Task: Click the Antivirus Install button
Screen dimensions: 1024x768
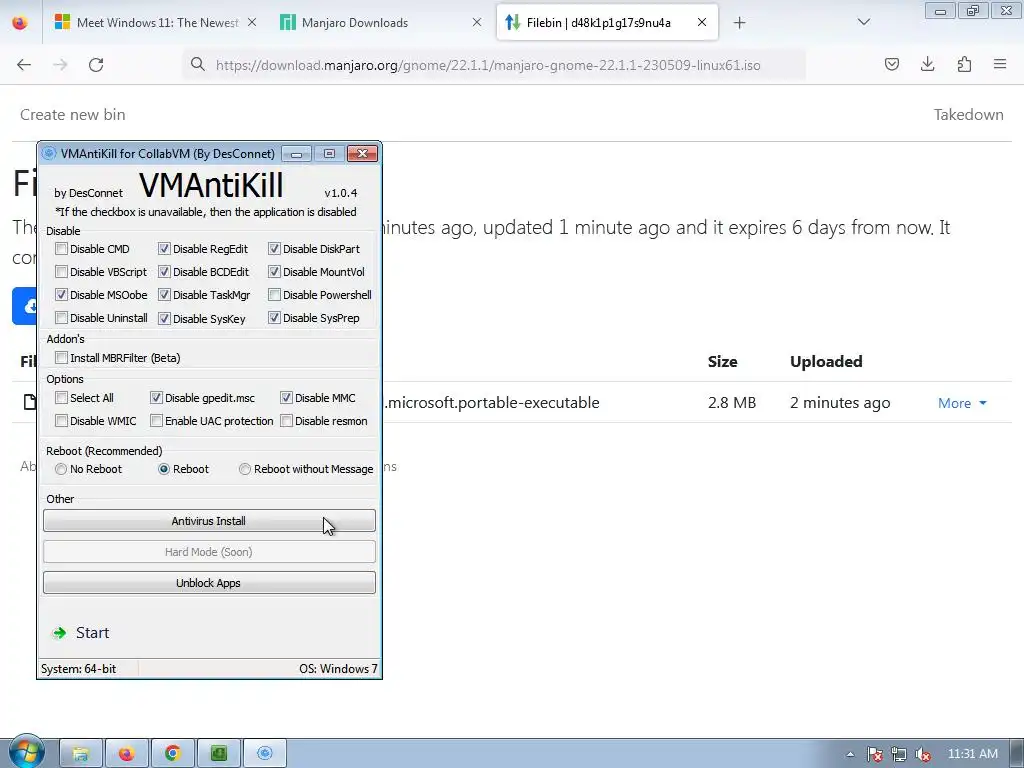Action: point(209,521)
